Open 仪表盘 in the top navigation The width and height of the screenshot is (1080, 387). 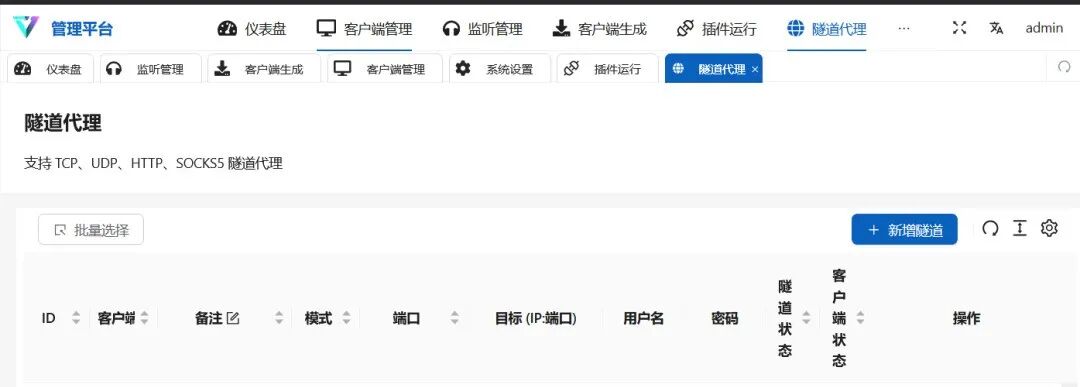pyautogui.click(x=251, y=29)
